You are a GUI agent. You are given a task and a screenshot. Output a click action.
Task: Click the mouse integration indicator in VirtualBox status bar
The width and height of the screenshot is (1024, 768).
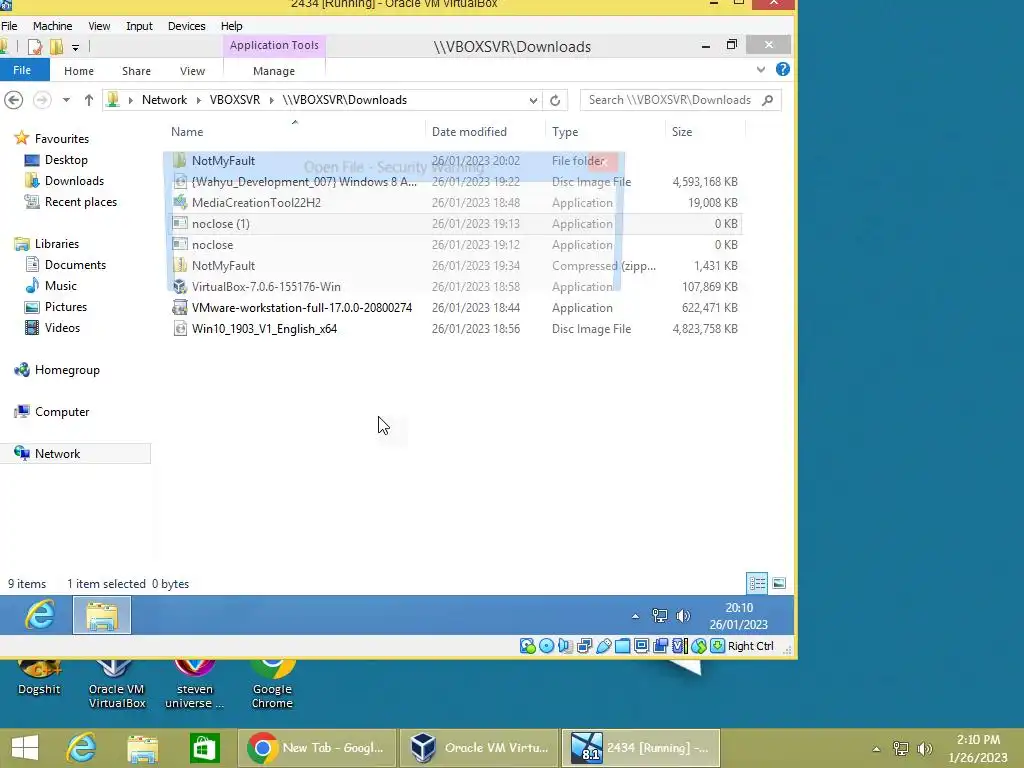[699, 646]
